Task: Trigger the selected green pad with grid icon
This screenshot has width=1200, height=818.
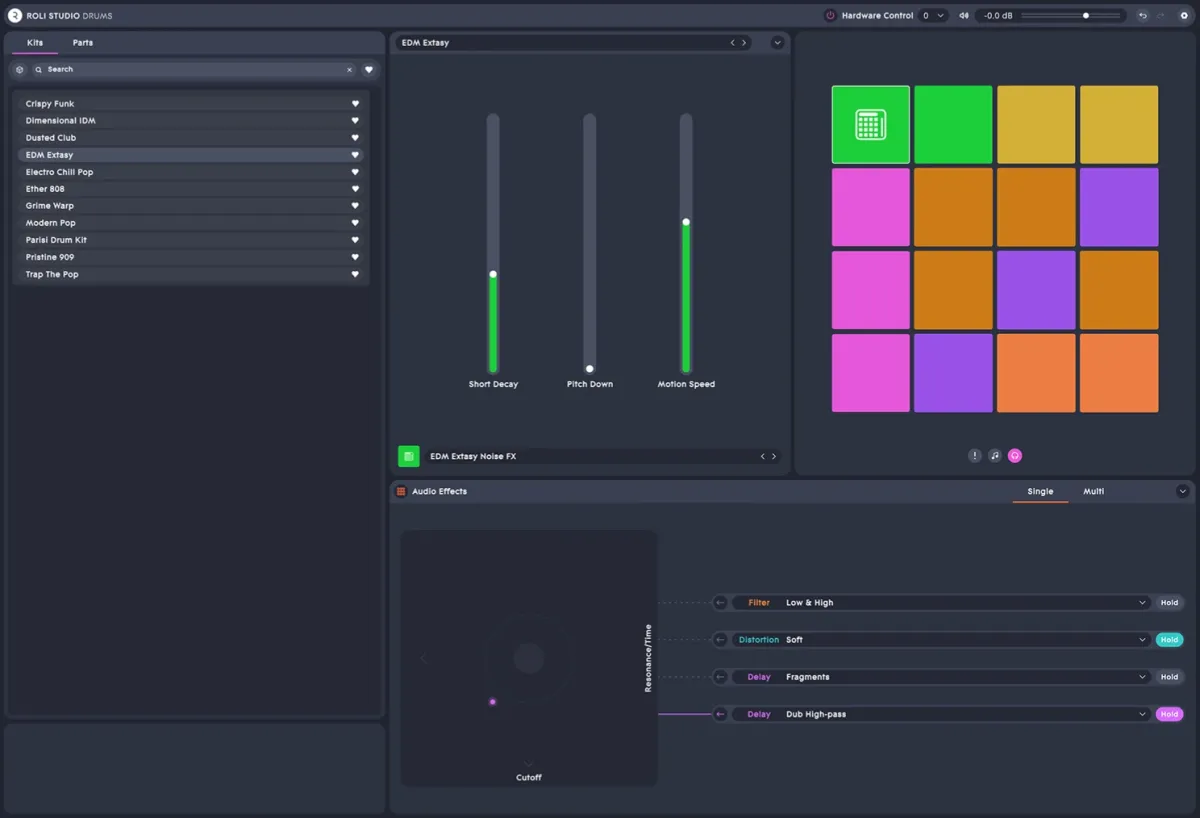Action: [x=871, y=125]
